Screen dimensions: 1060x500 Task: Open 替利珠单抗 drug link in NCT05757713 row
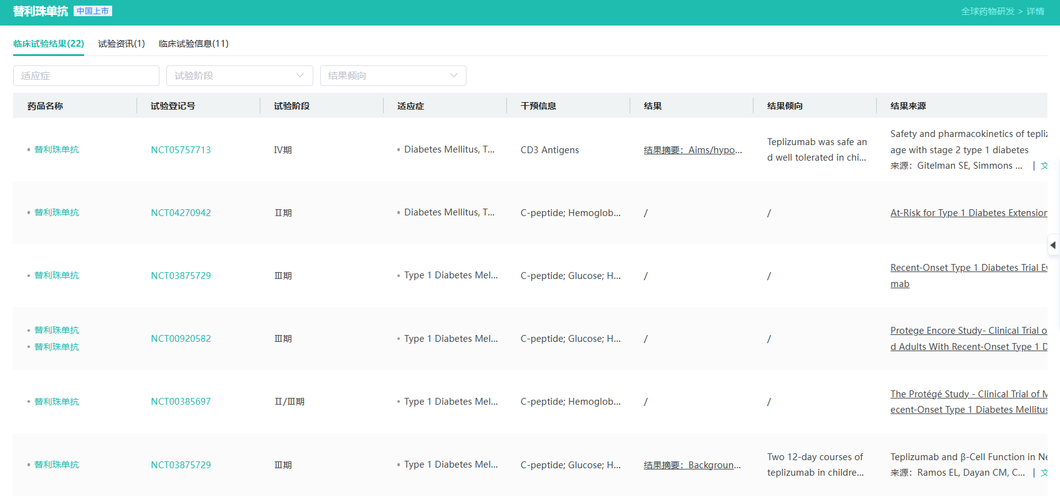coord(57,150)
